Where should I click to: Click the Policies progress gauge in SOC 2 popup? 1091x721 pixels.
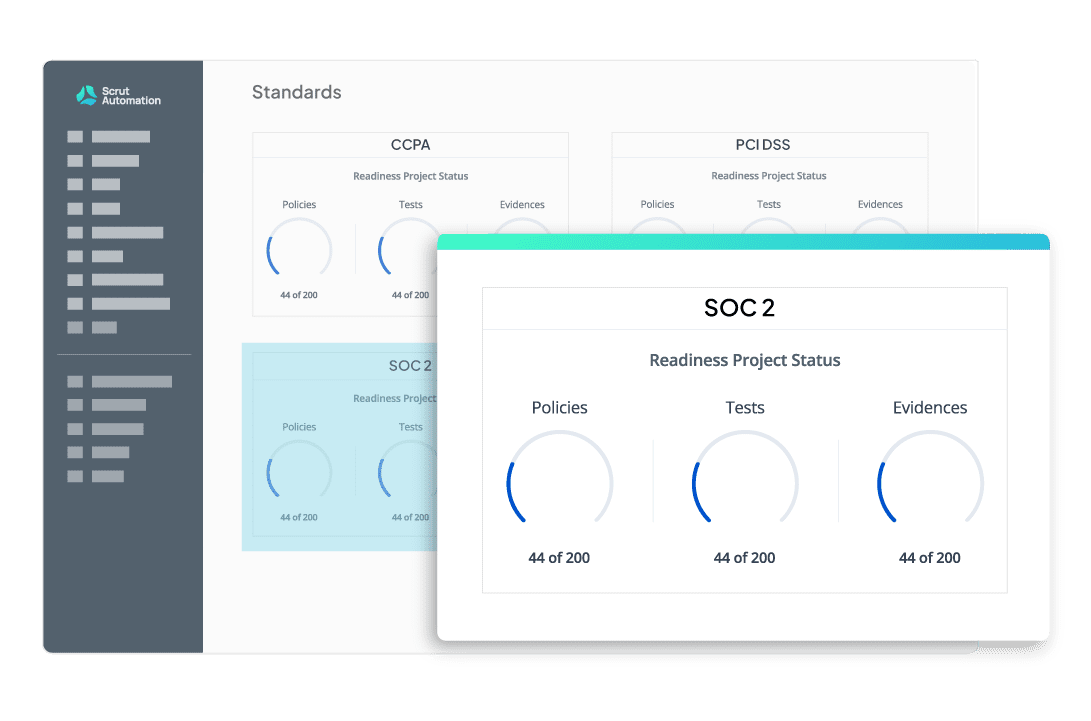coord(559,477)
